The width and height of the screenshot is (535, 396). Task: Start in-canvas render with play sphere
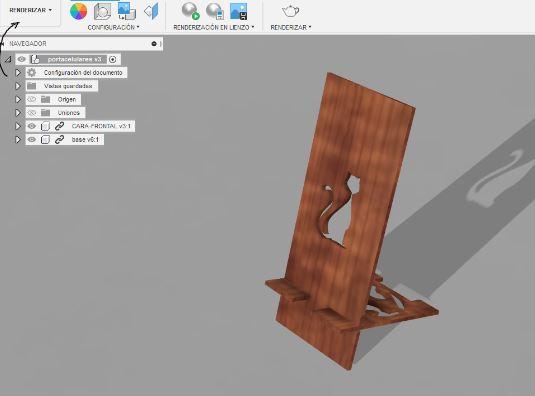[x=190, y=11]
